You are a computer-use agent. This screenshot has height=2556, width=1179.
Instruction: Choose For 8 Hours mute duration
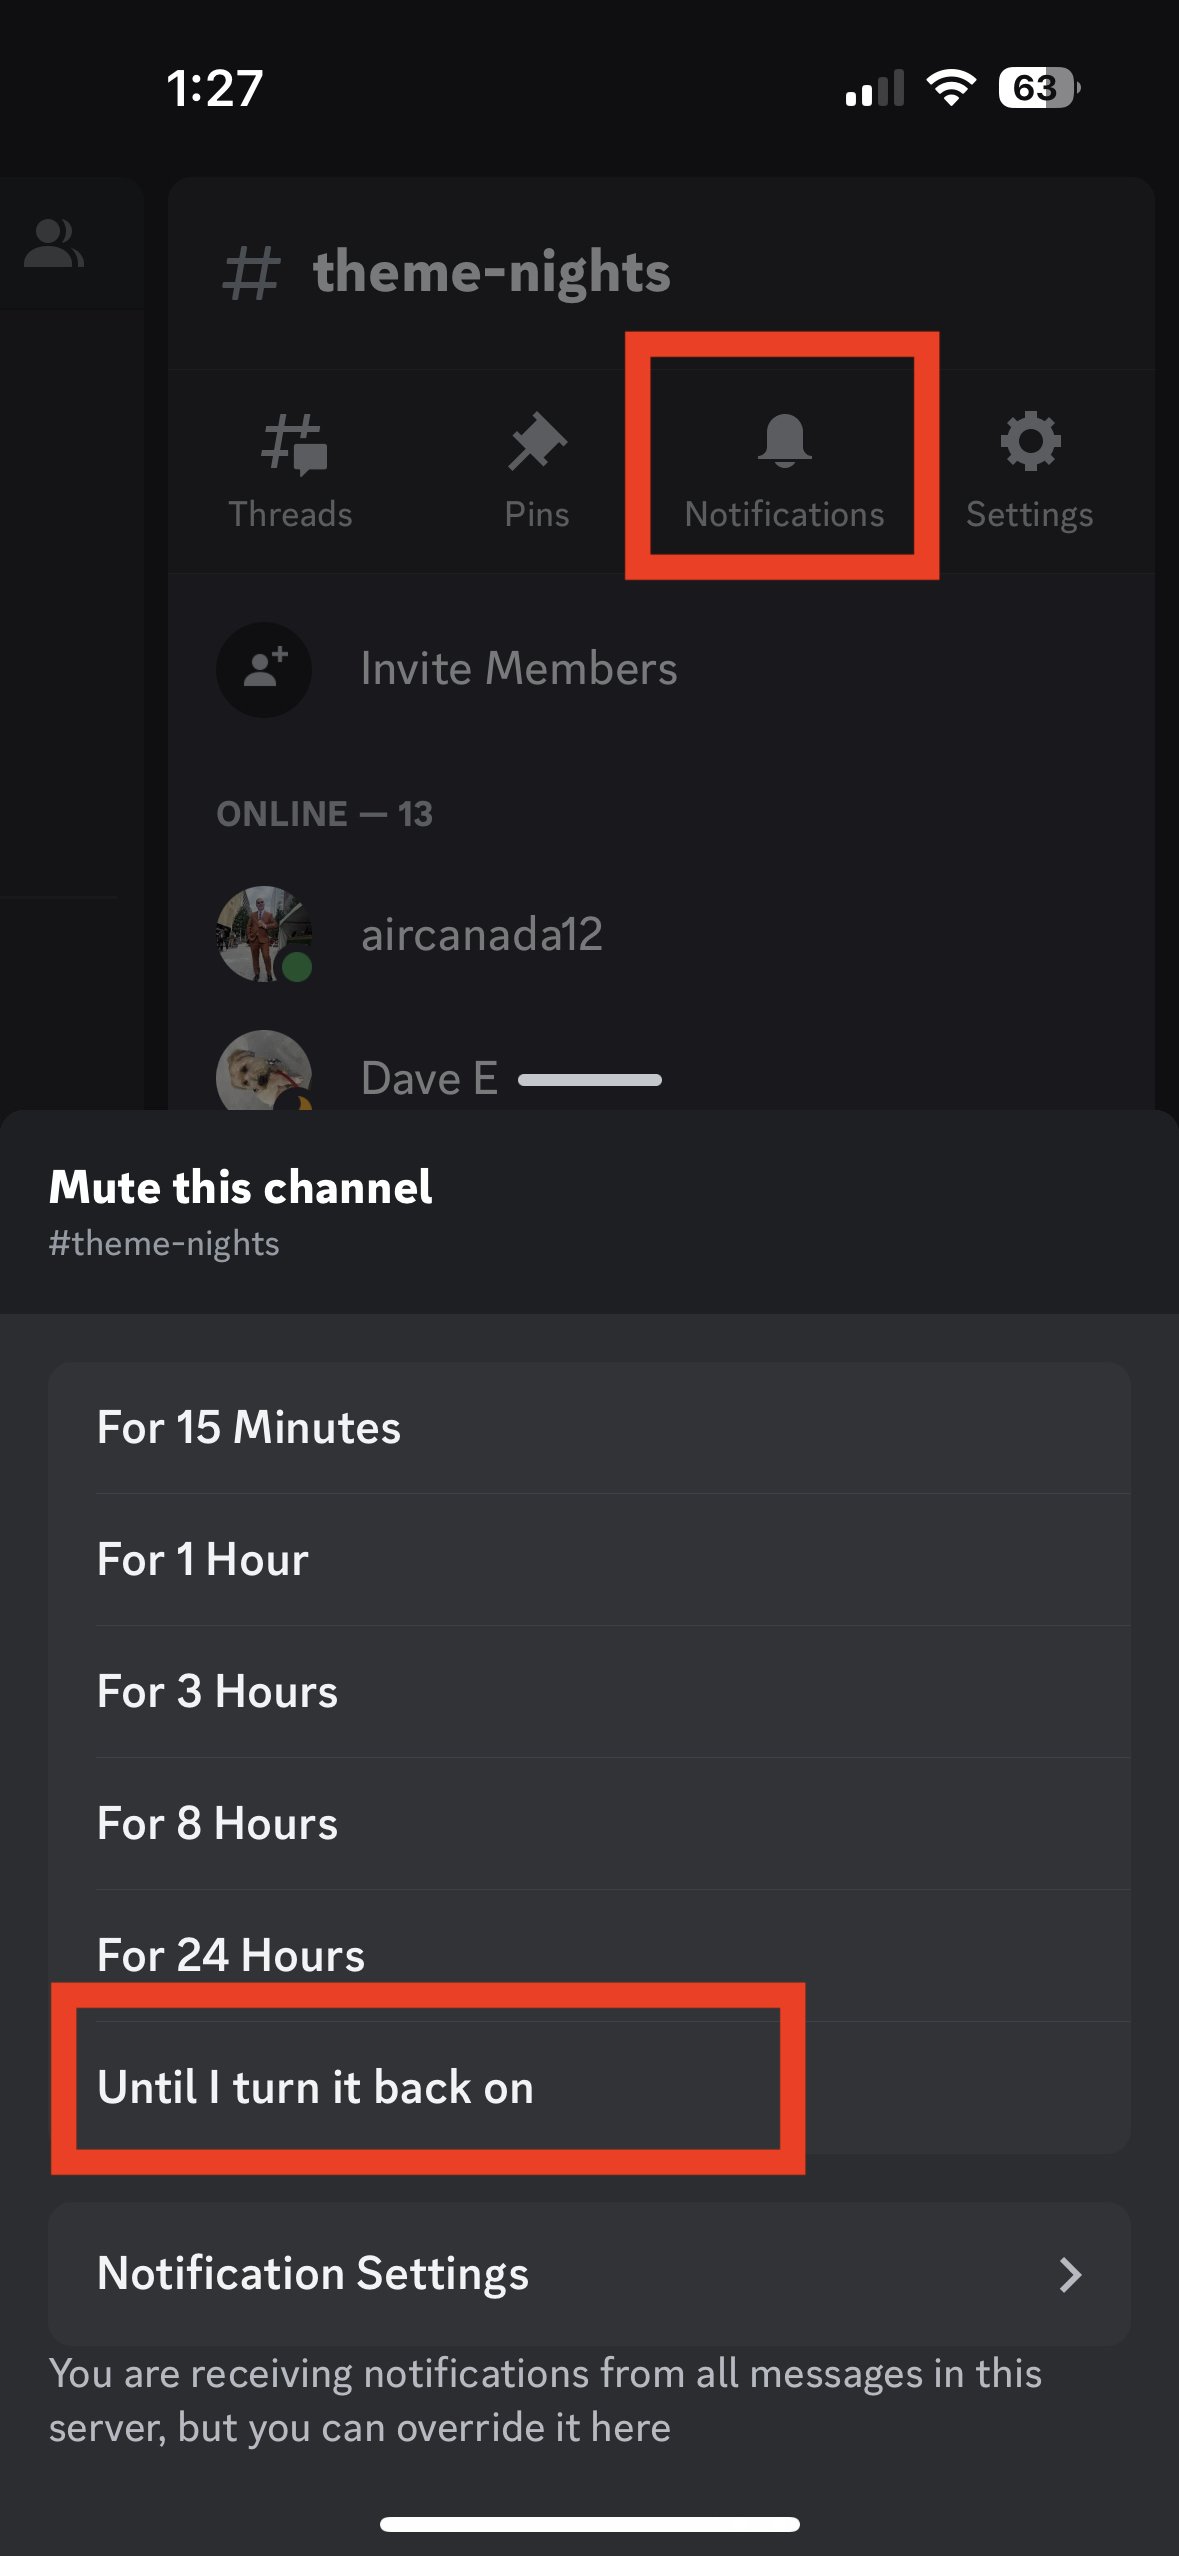(589, 1824)
